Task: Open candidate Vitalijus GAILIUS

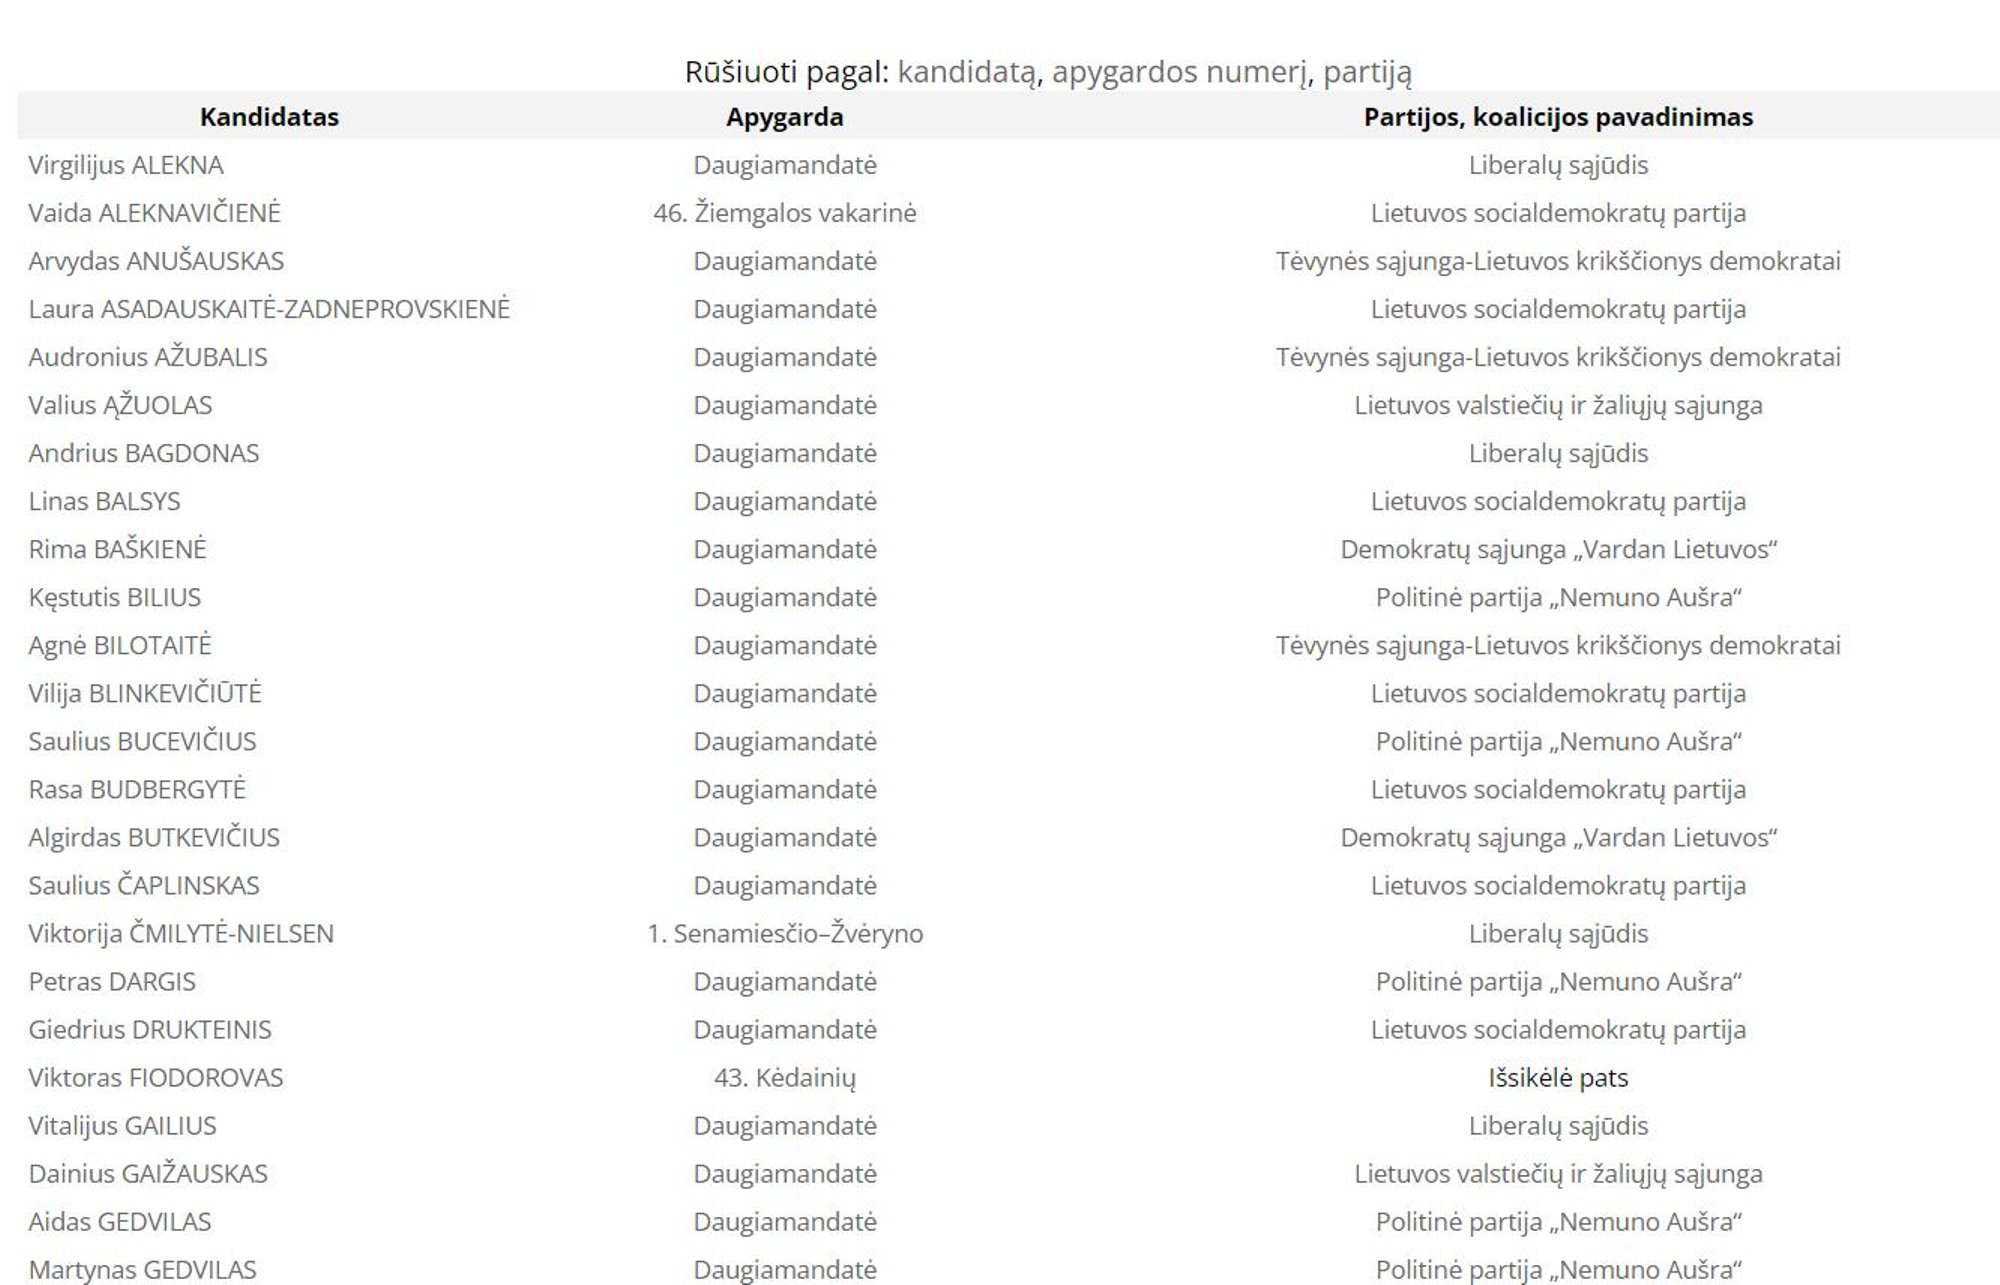Action: pos(122,1125)
